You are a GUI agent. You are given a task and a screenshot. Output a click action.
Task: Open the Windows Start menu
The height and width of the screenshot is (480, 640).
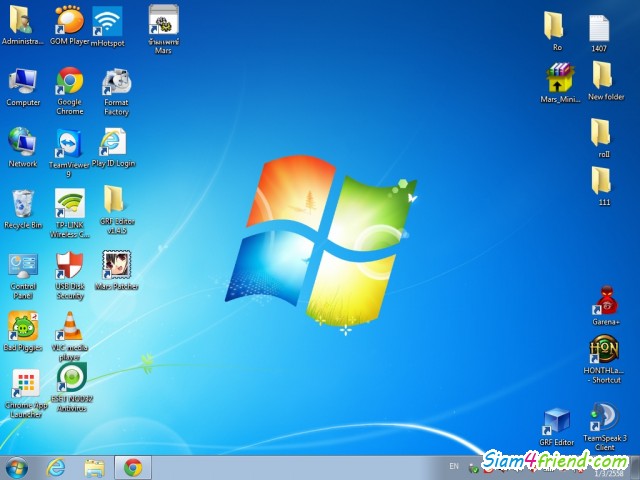pyautogui.click(x=17, y=468)
